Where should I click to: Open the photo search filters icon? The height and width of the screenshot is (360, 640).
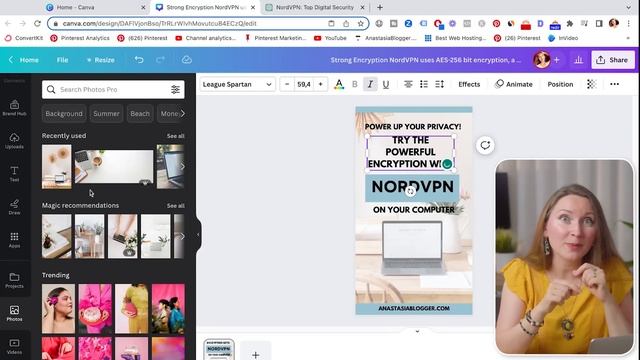(x=176, y=89)
